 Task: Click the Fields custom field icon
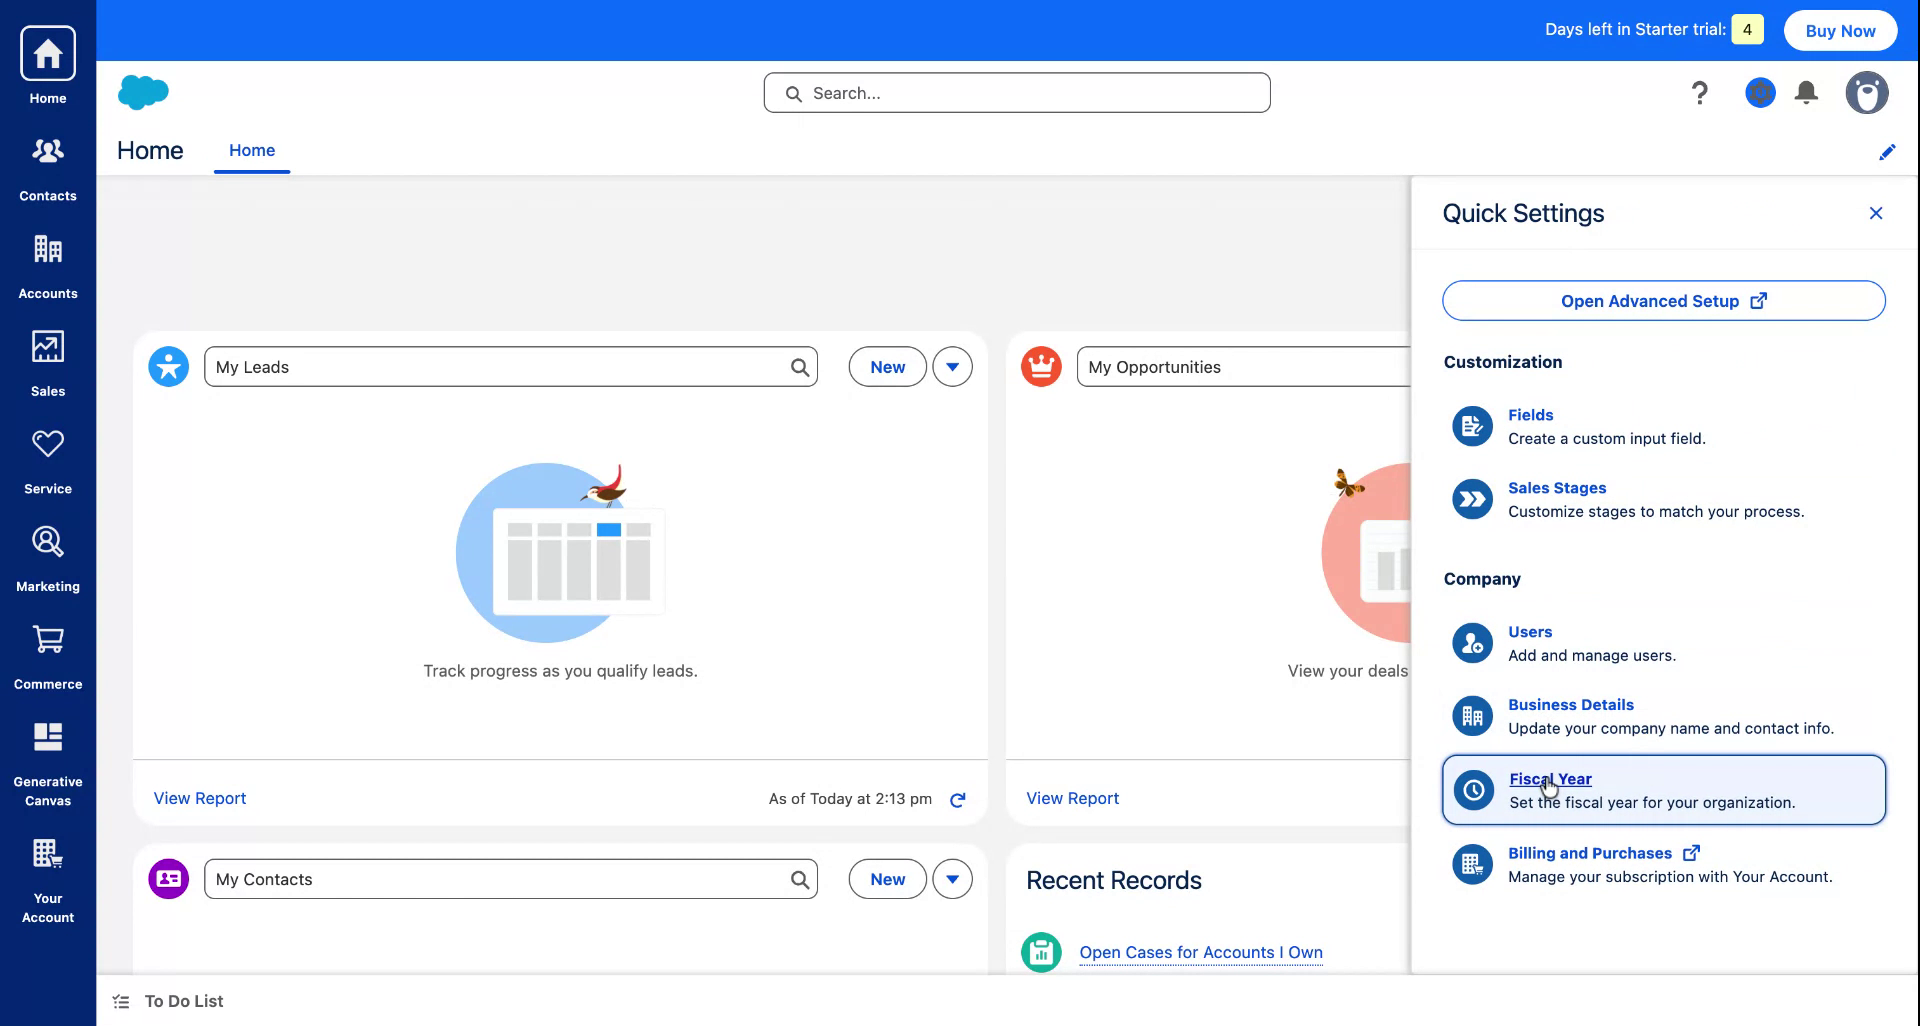[x=1471, y=425]
